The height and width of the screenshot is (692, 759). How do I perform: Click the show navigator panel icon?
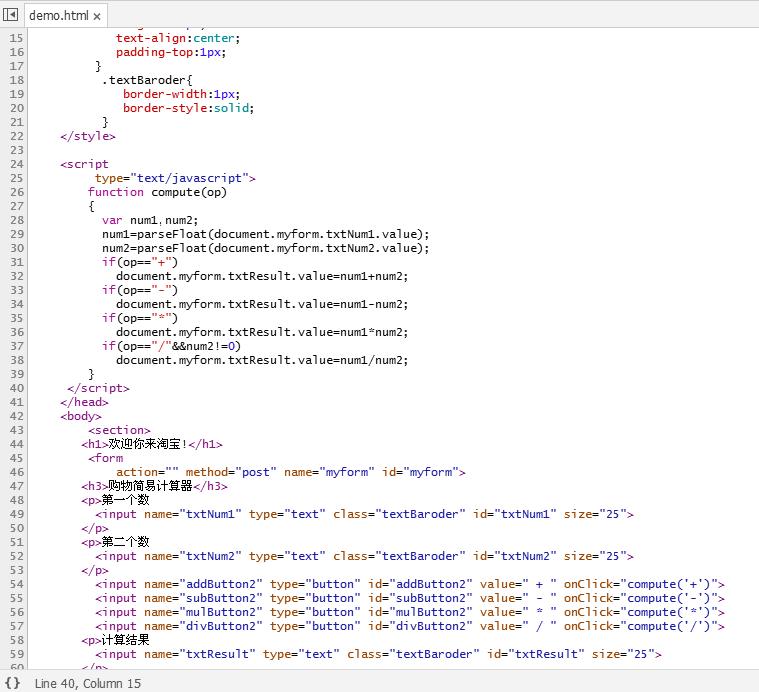pyautogui.click(x=11, y=15)
